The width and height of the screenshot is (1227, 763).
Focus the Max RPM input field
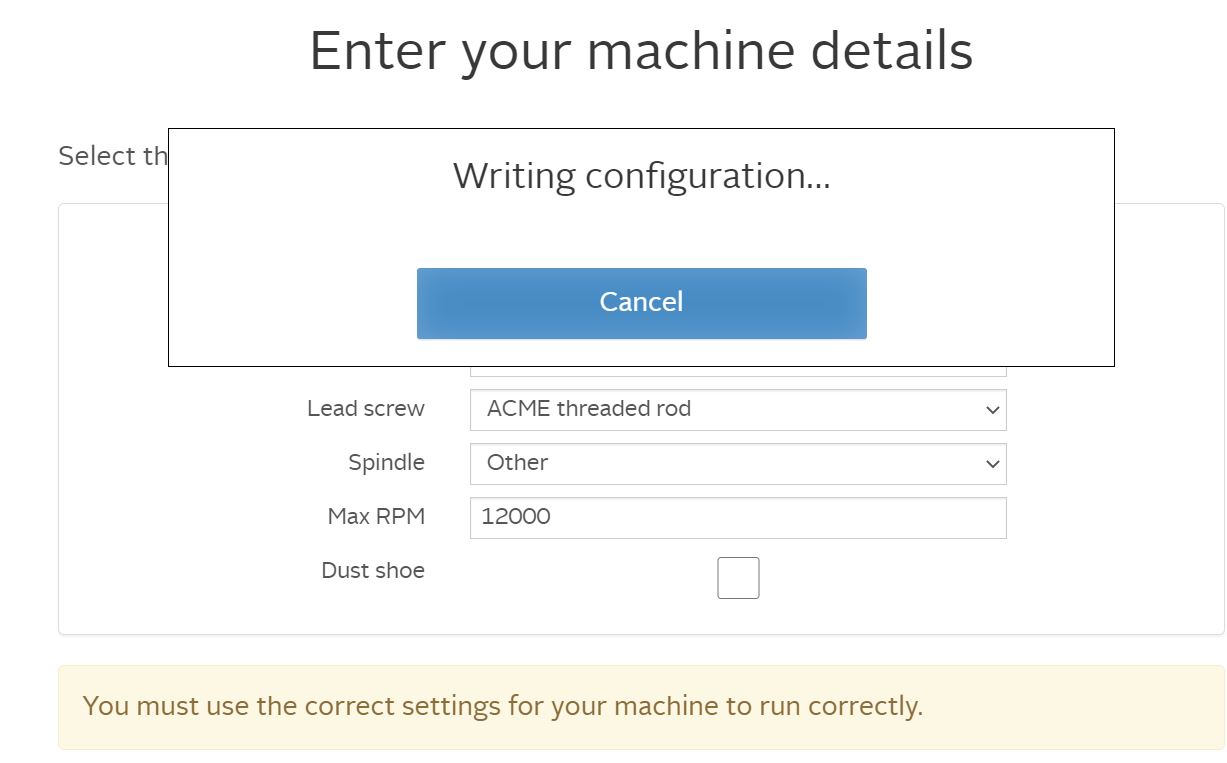[738, 518]
